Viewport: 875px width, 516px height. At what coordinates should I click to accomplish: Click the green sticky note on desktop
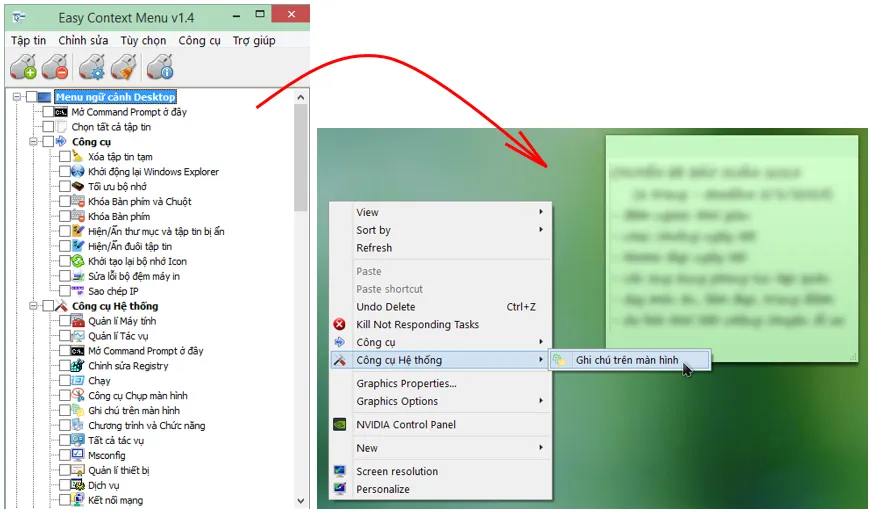tap(732, 248)
